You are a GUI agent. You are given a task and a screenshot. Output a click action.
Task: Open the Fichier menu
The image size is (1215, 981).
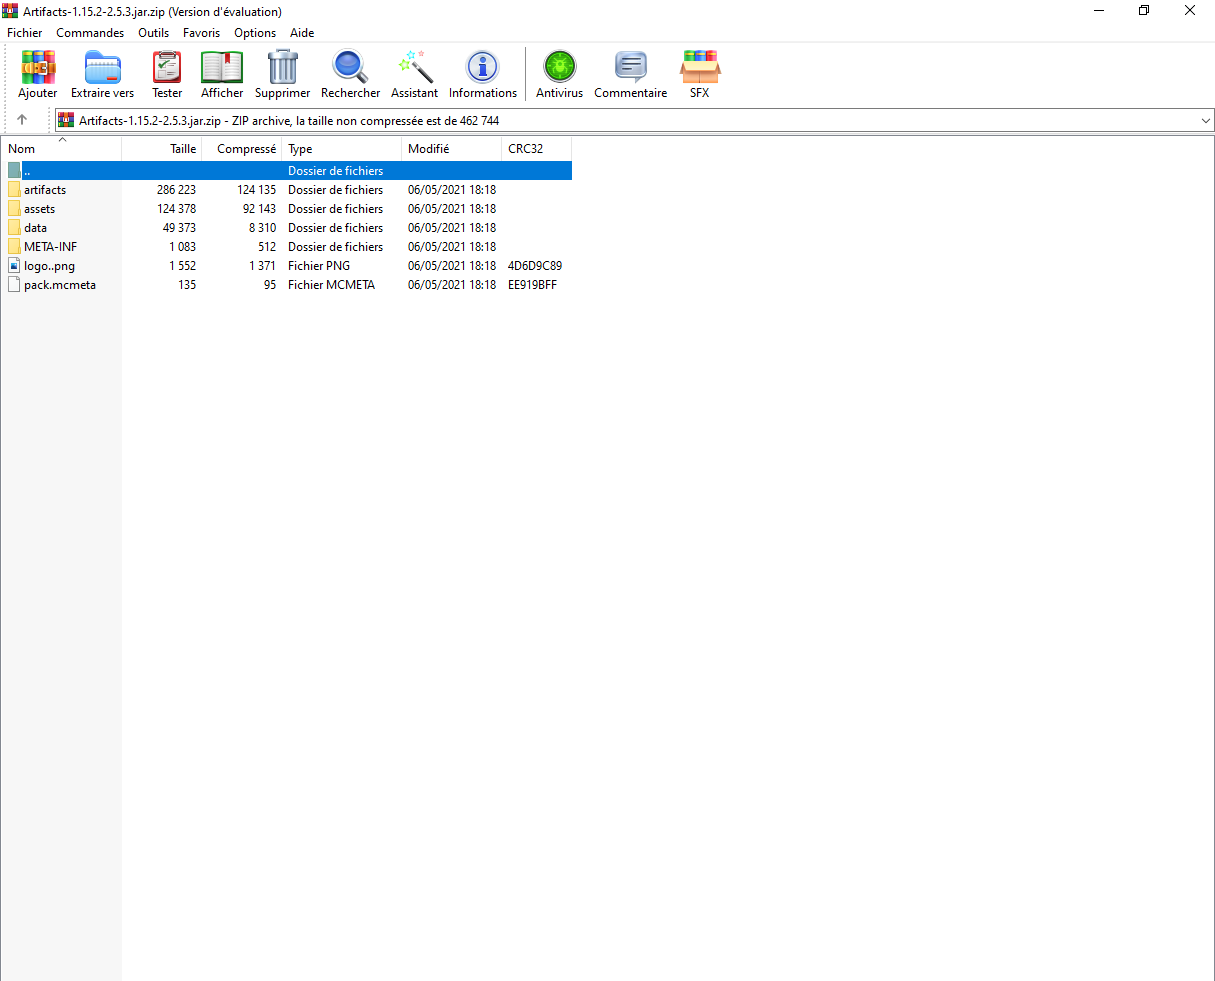coord(25,33)
